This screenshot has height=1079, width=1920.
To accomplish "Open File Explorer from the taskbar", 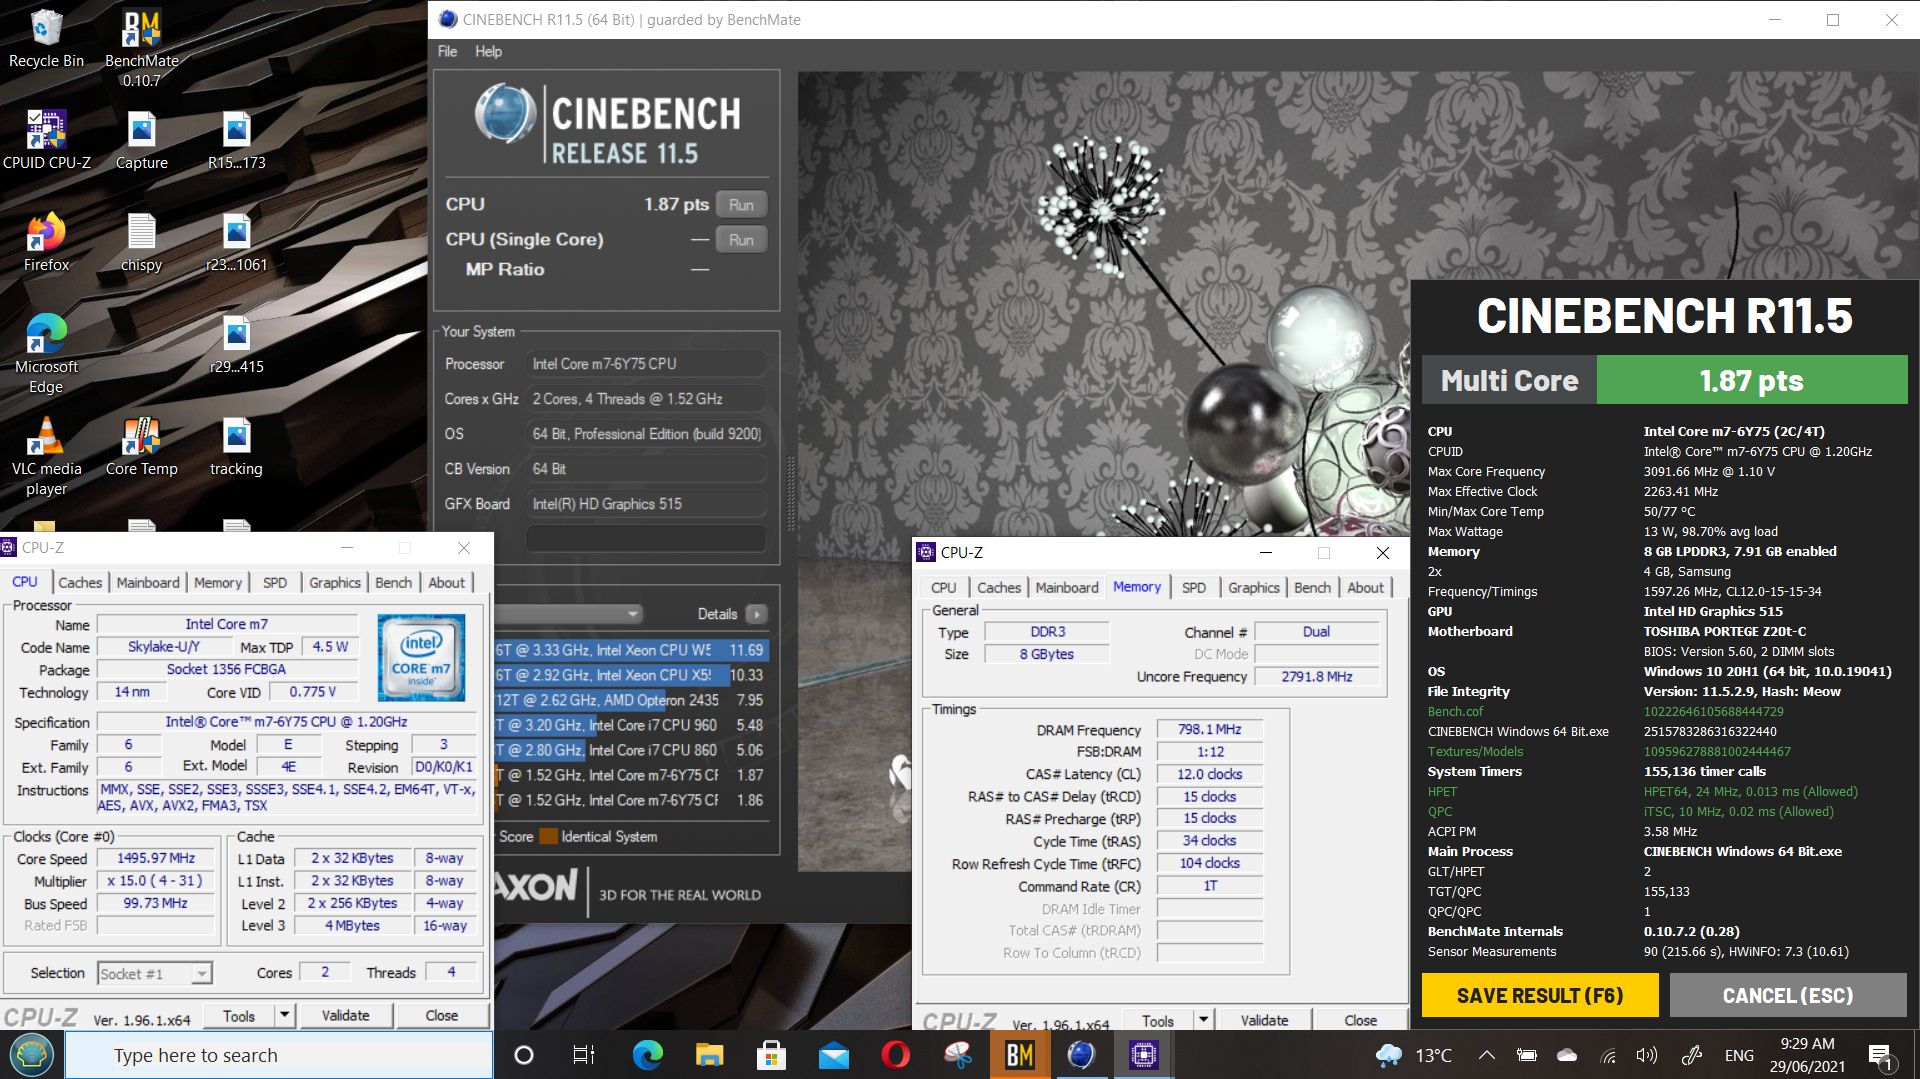I will (x=709, y=1054).
